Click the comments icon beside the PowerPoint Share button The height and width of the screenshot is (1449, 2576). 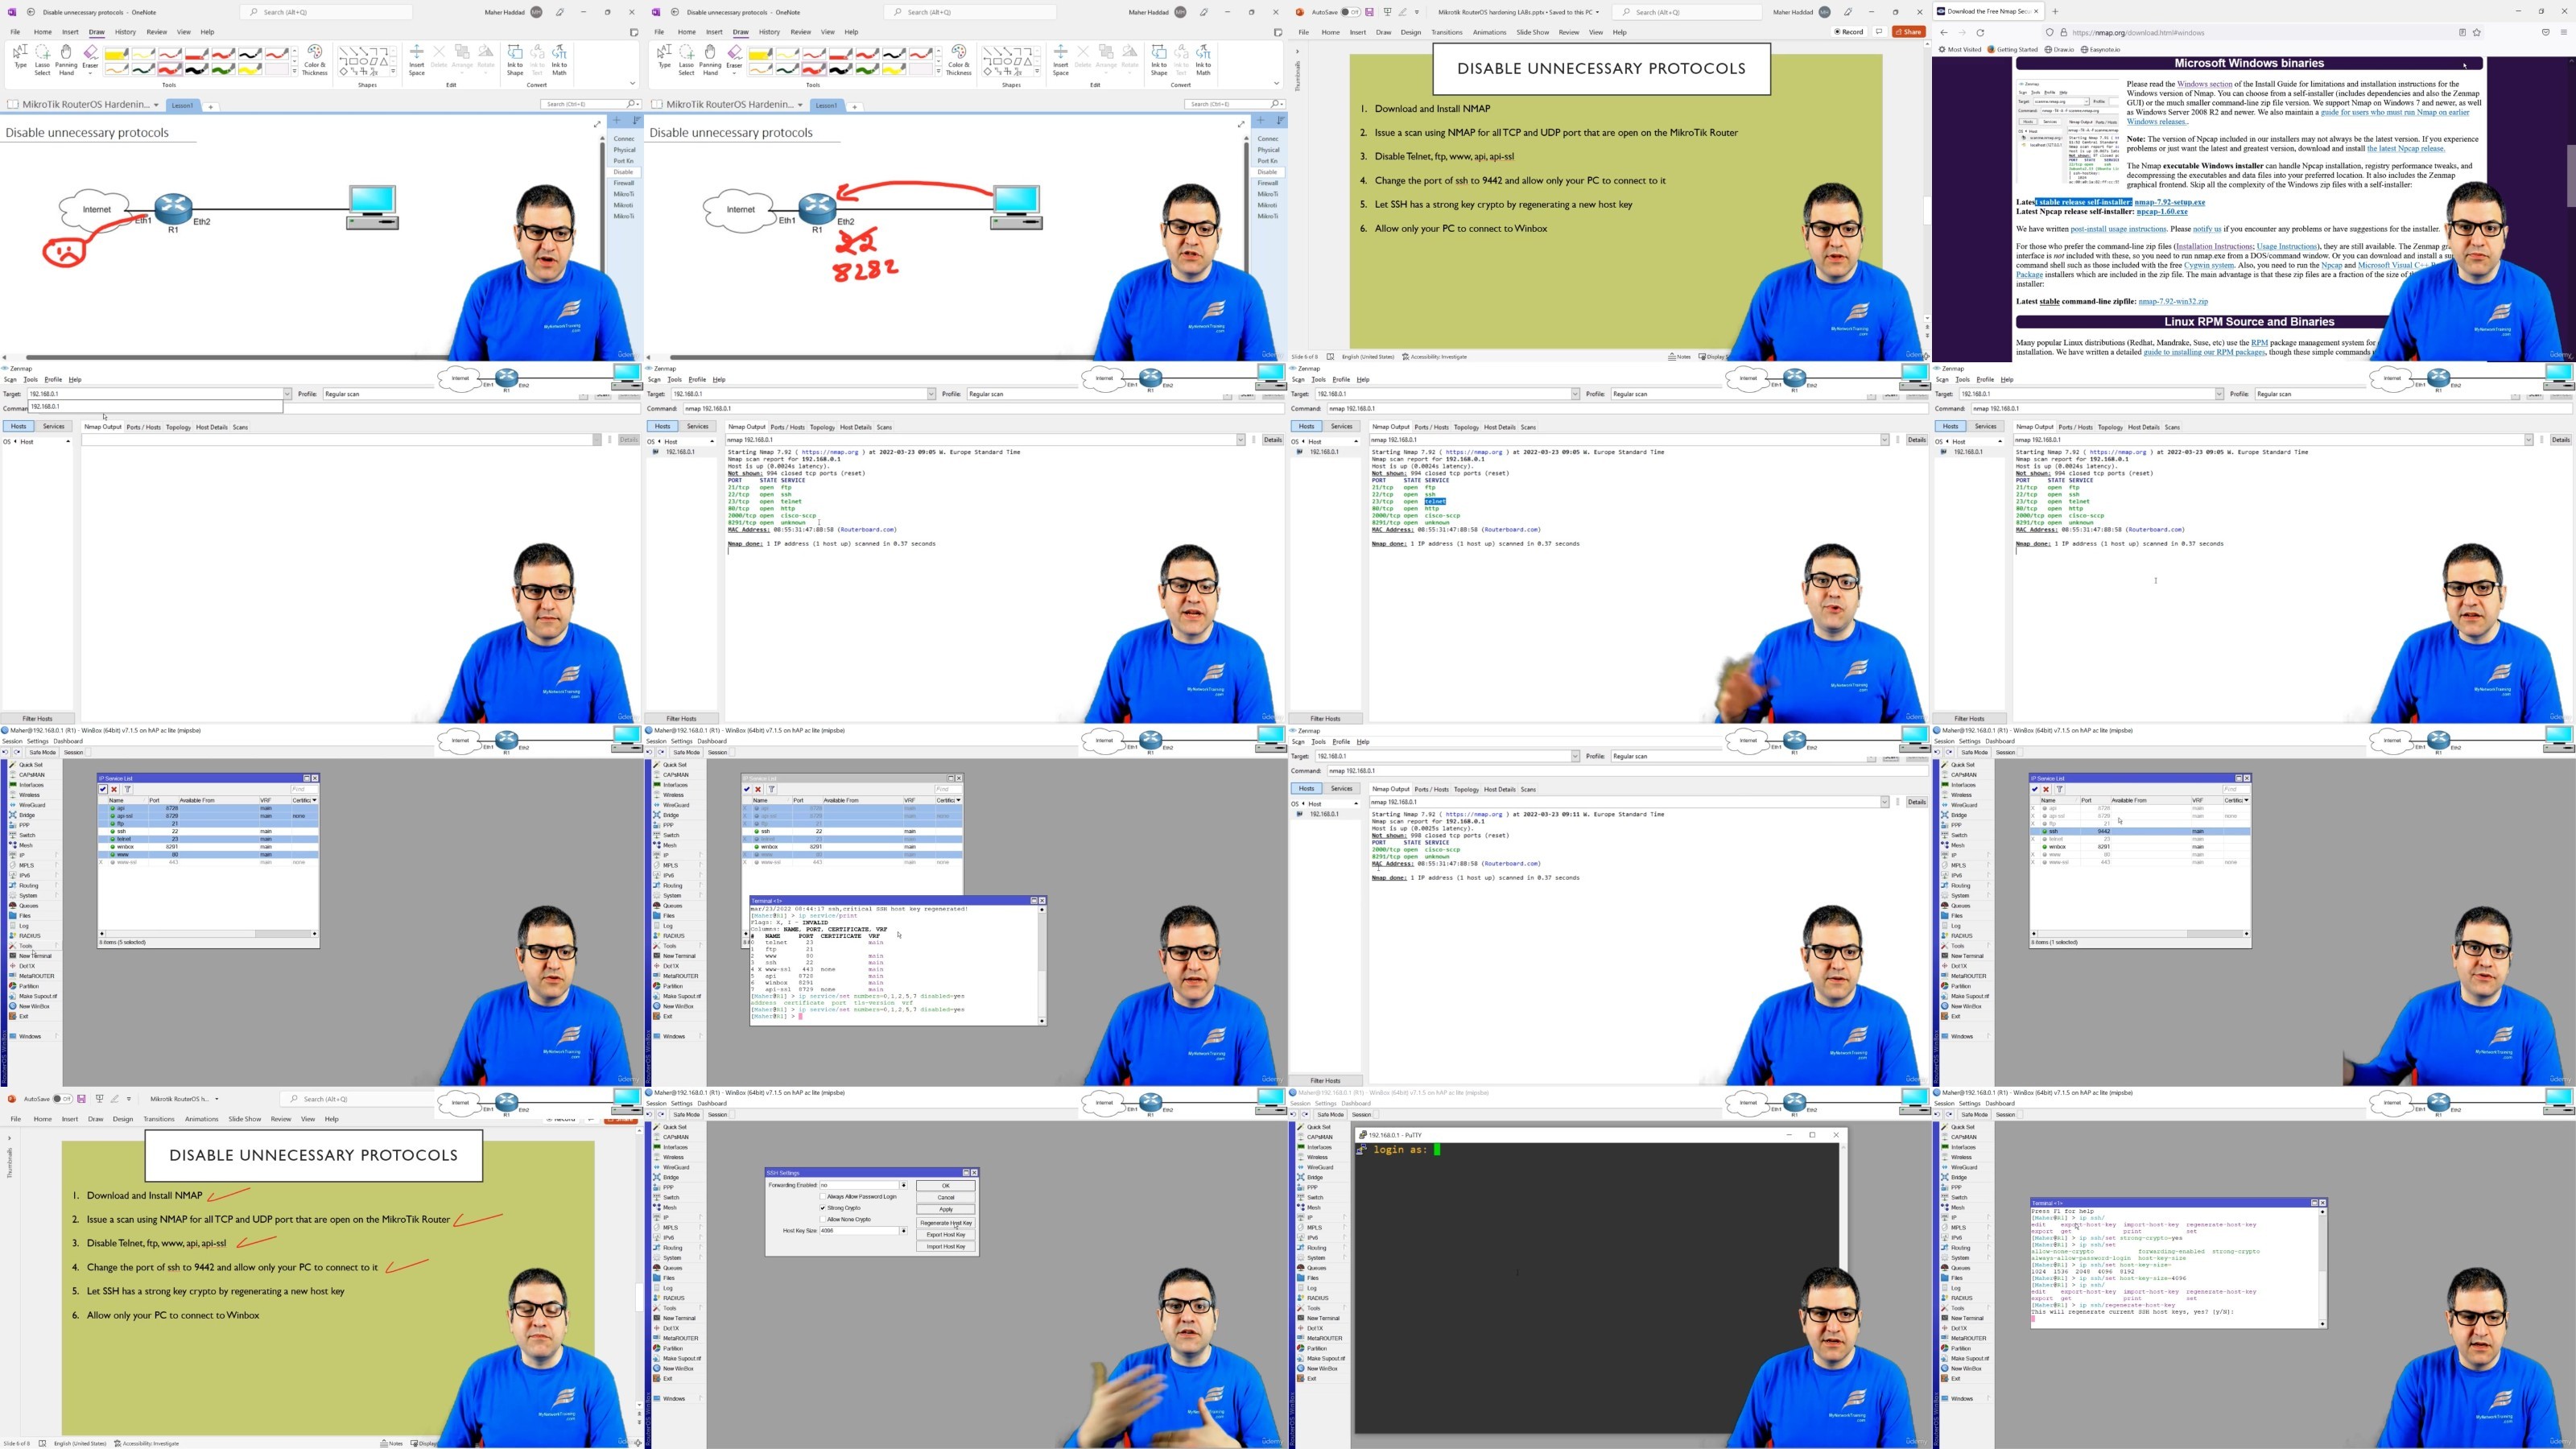pos(1879,32)
